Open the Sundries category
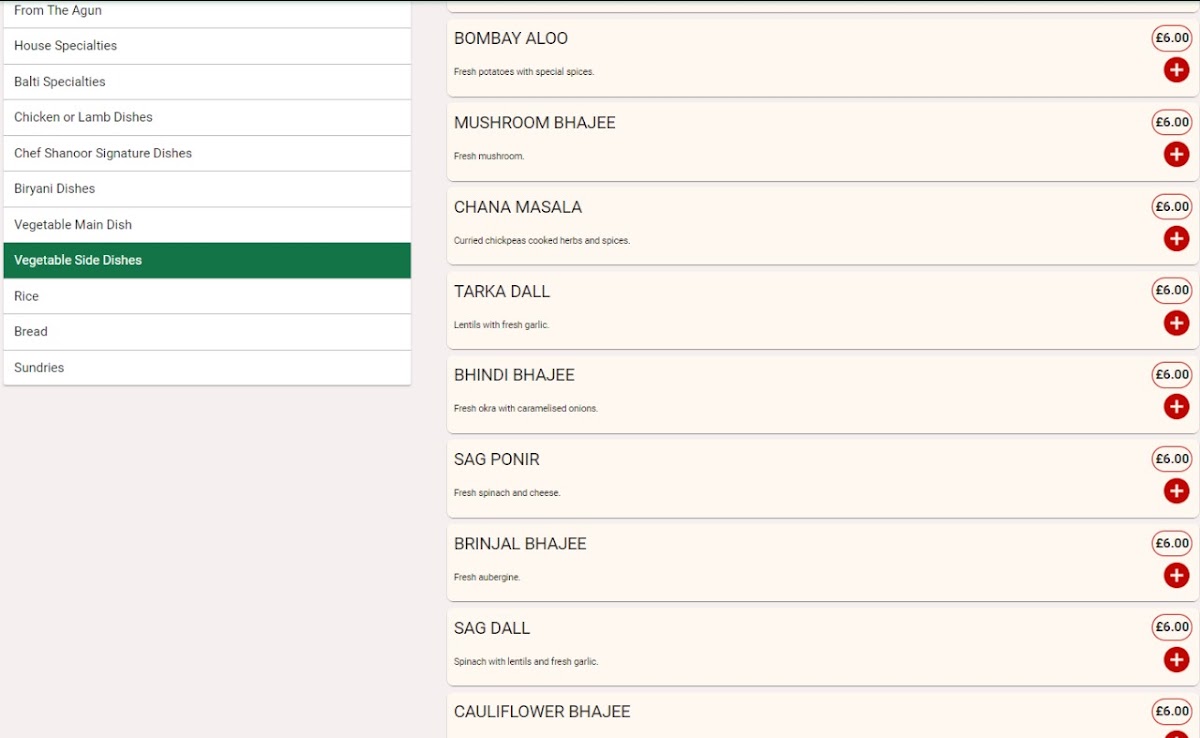Image resolution: width=1200 pixels, height=738 pixels. (x=207, y=368)
